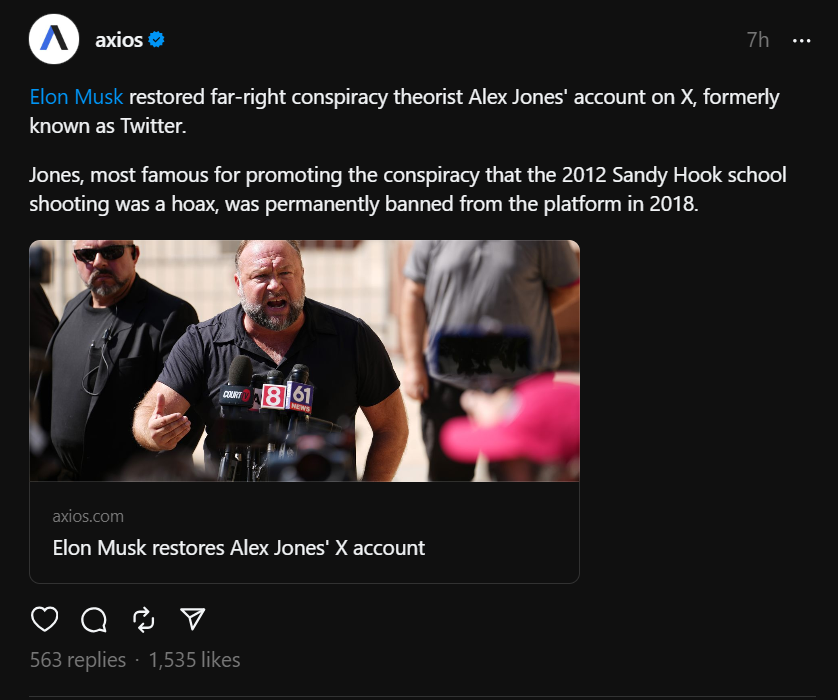Open the article preview photo
This screenshot has width=838, height=700.
tap(304, 360)
